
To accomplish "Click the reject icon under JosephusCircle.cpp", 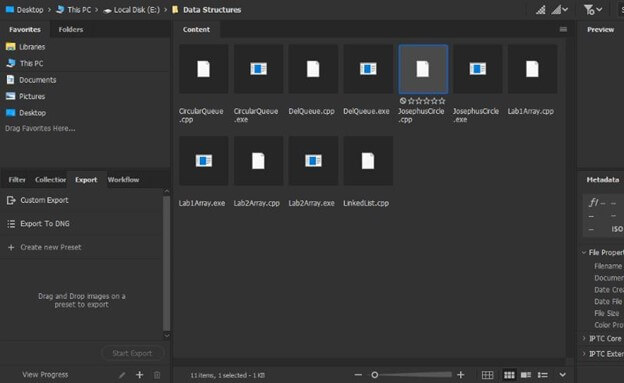I will pyautogui.click(x=403, y=101).
